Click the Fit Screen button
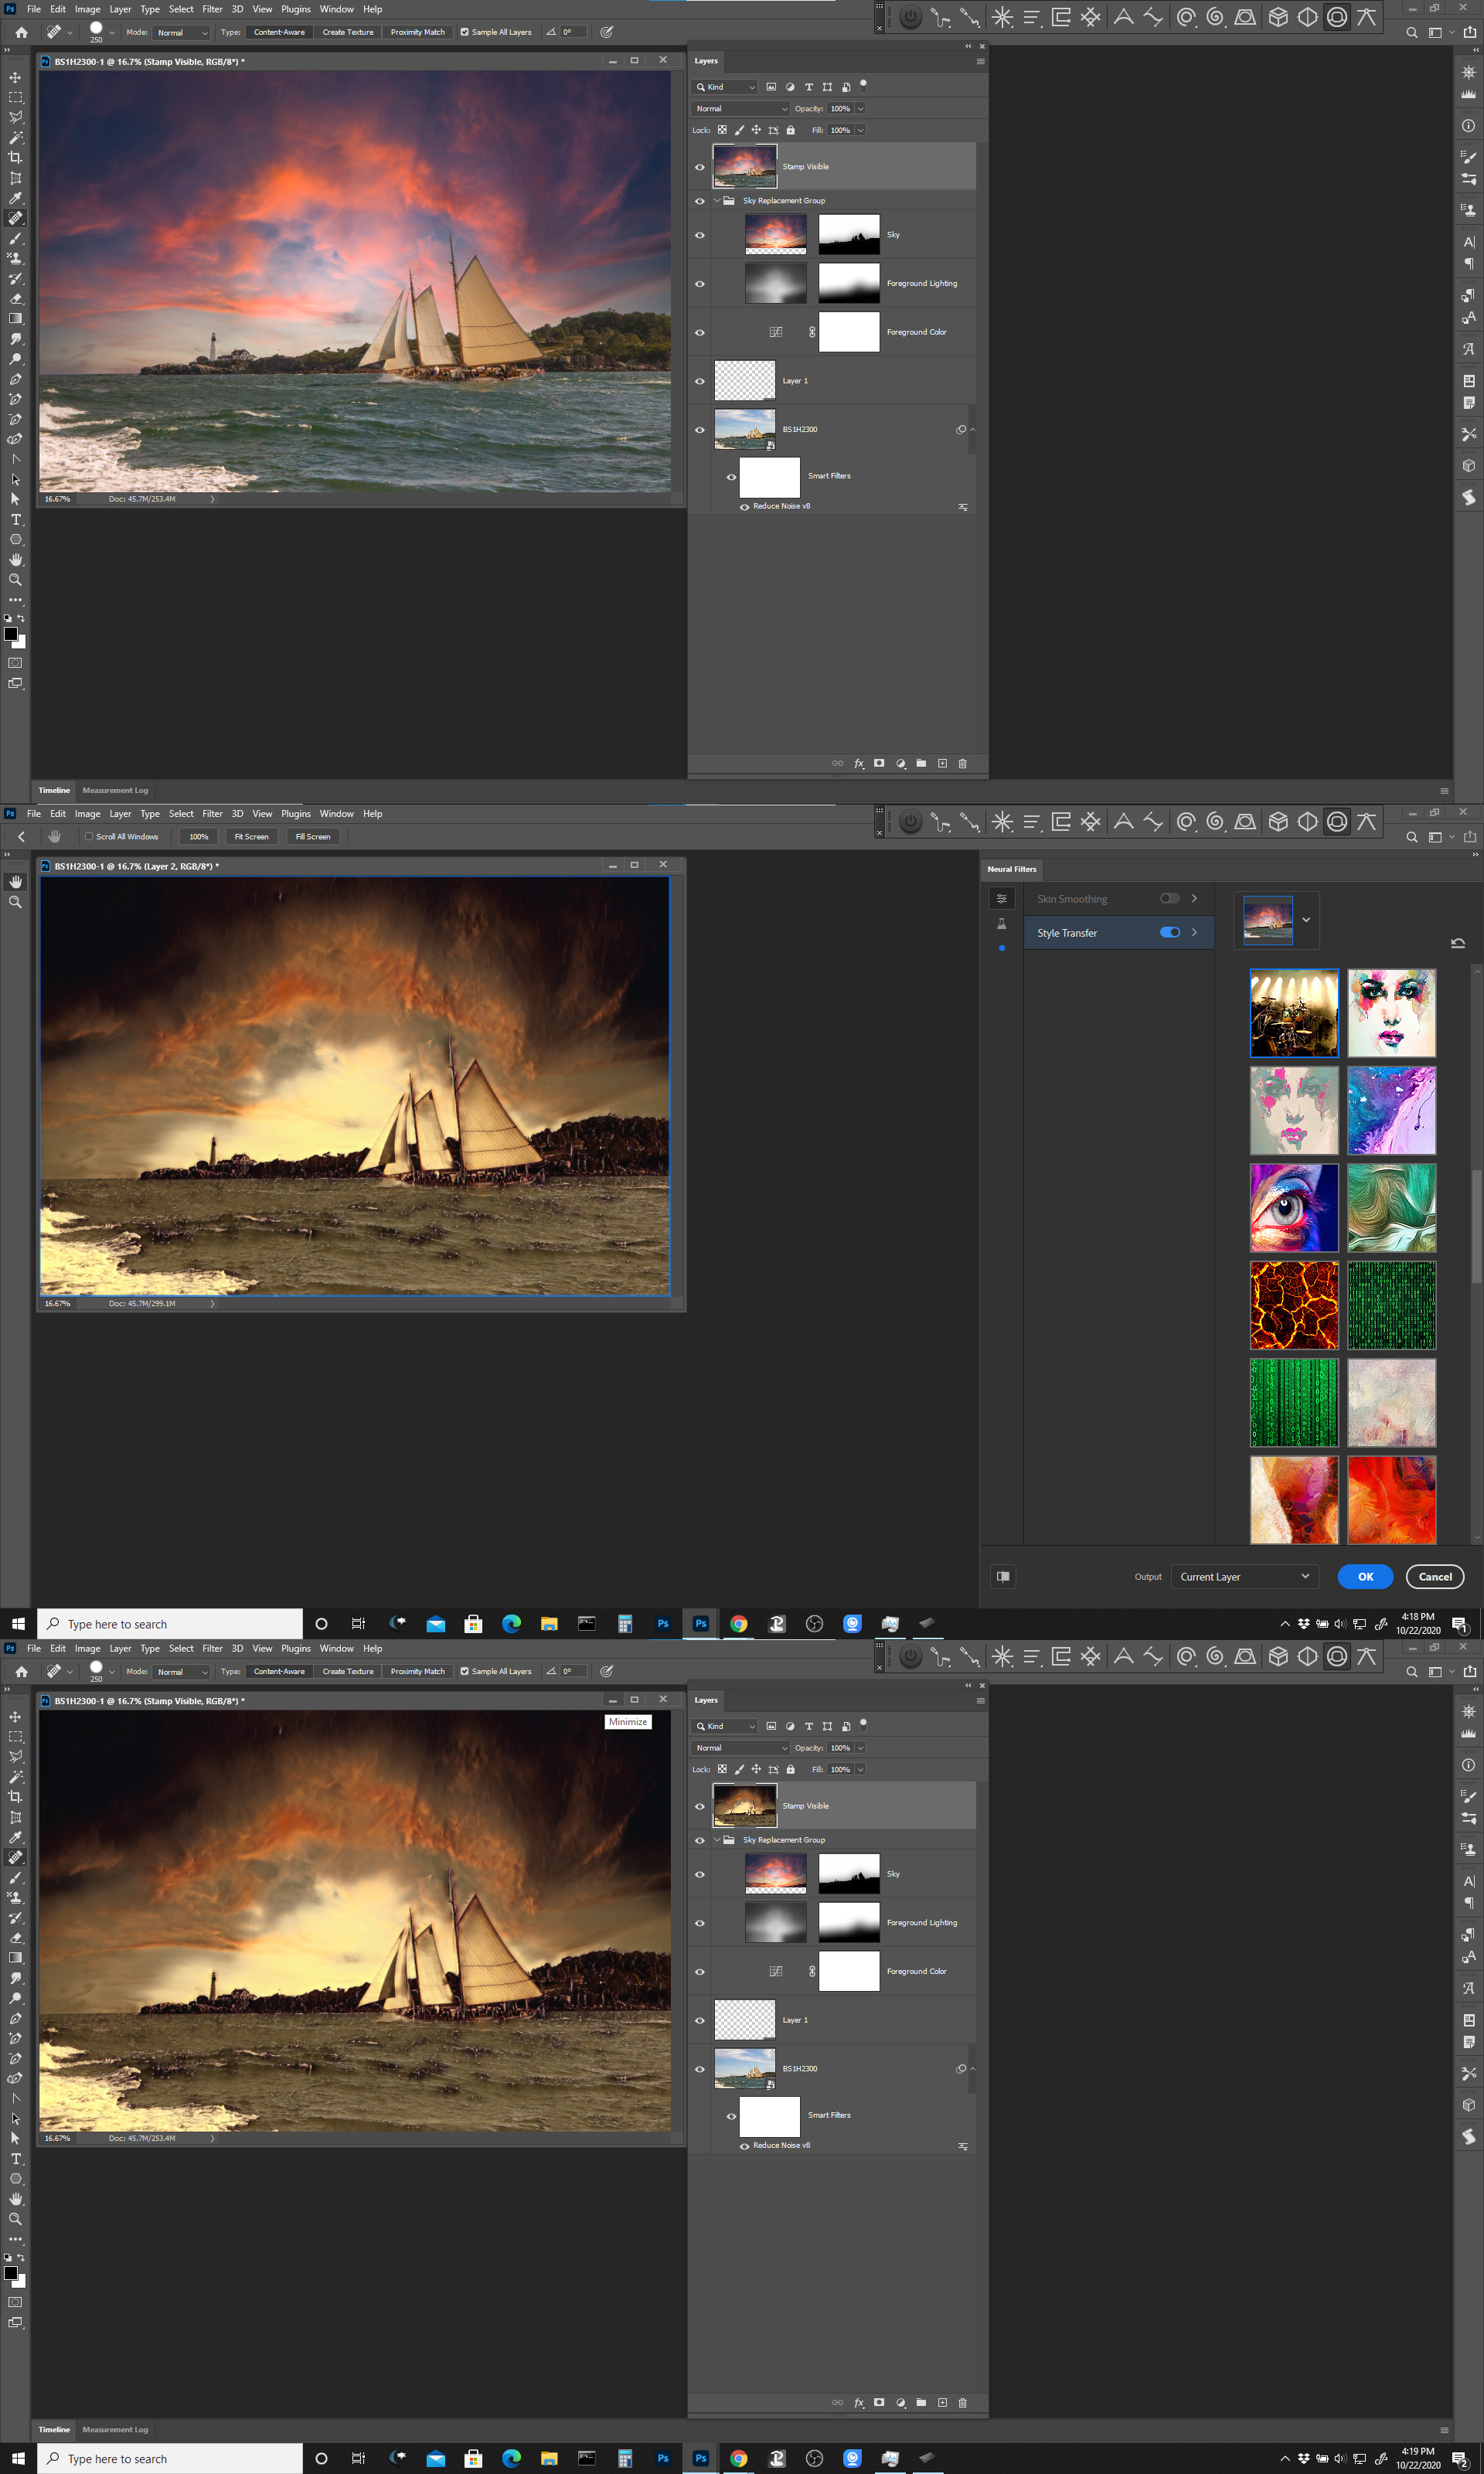 [x=251, y=836]
